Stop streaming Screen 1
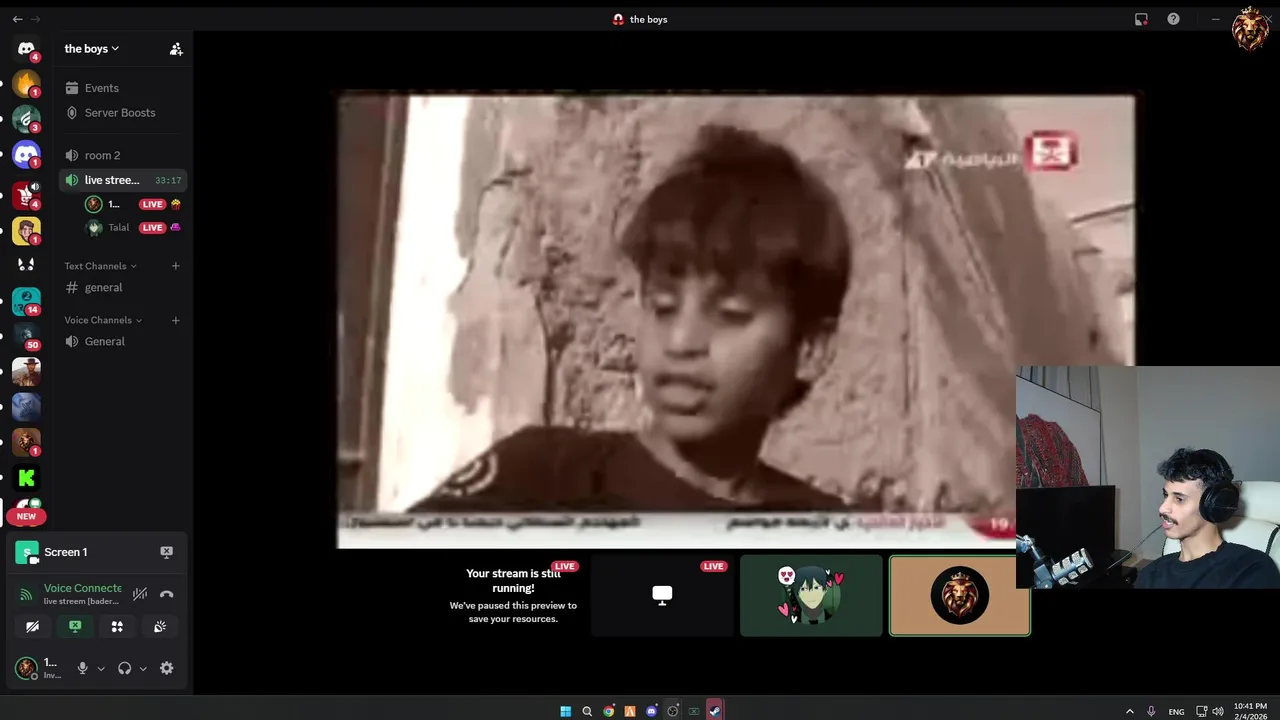1280x720 pixels. 166,552
